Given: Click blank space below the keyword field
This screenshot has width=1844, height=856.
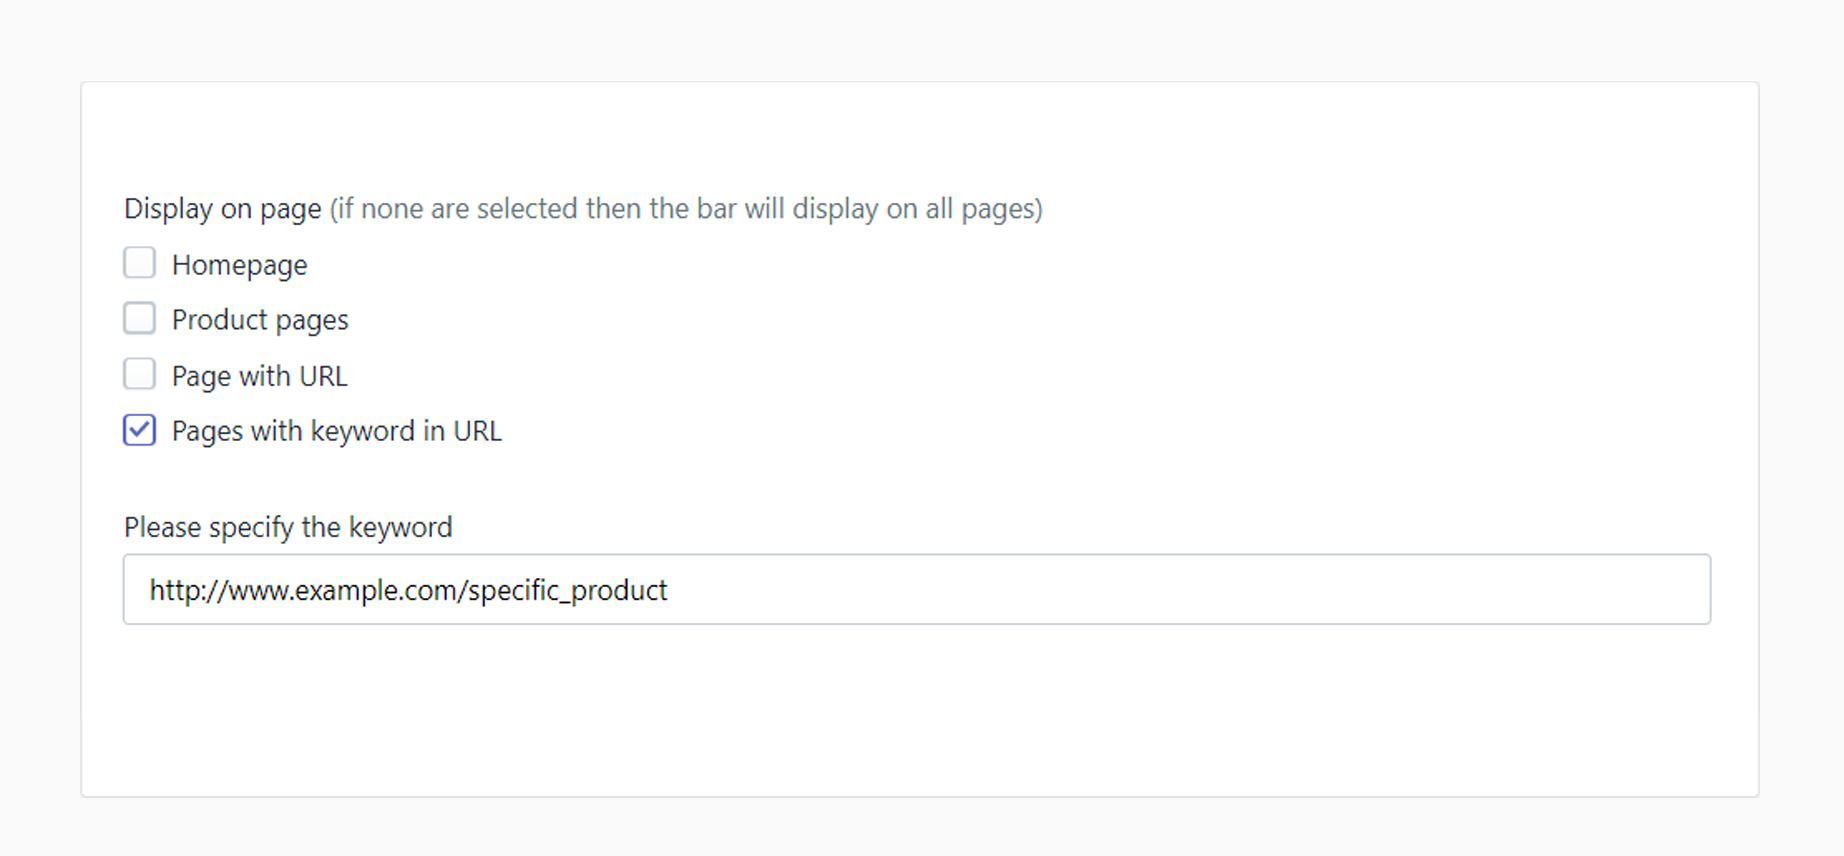Looking at the screenshot, I should (x=916, y=710).
